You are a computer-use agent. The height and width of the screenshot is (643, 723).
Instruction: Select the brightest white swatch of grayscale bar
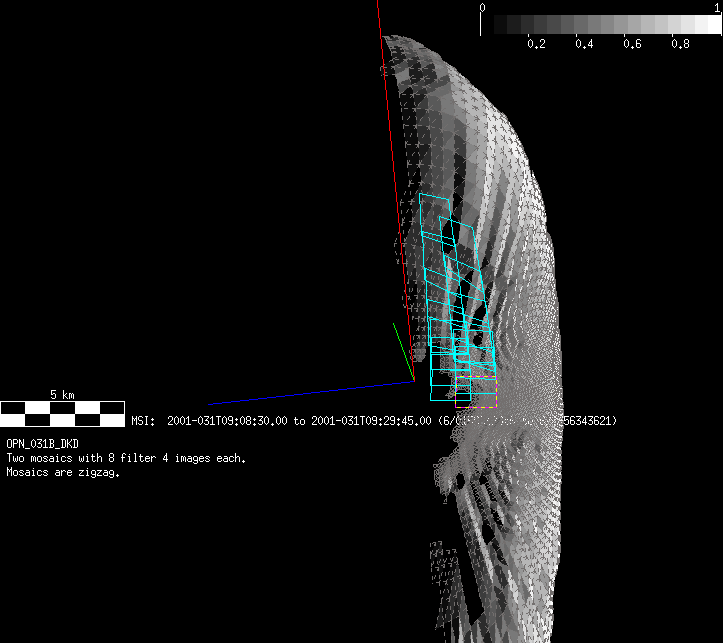710,25
